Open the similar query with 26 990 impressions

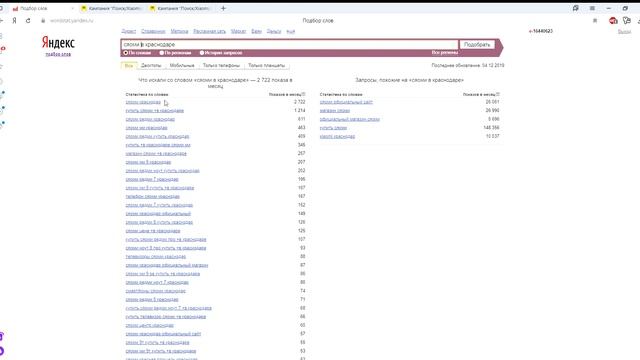coord(335,111)
